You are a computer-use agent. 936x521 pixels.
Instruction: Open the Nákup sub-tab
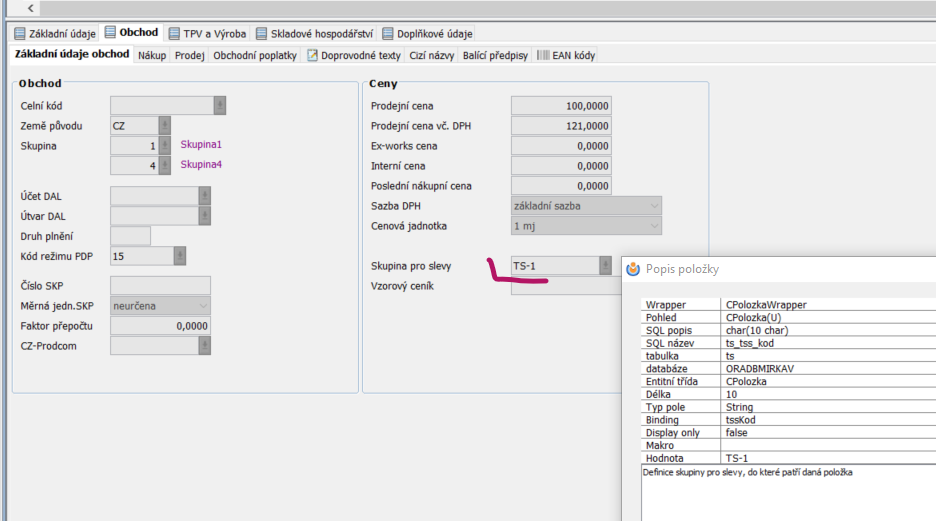pos(152,55)
